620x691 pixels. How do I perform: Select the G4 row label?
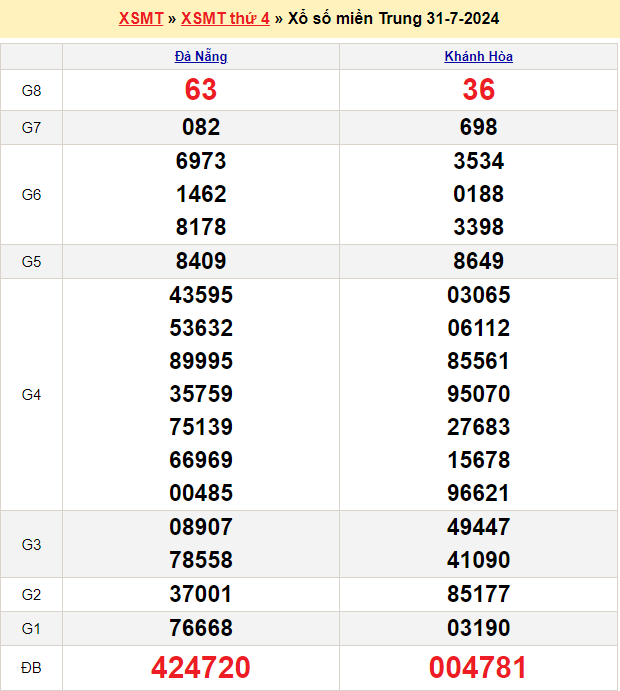[31, 395]
